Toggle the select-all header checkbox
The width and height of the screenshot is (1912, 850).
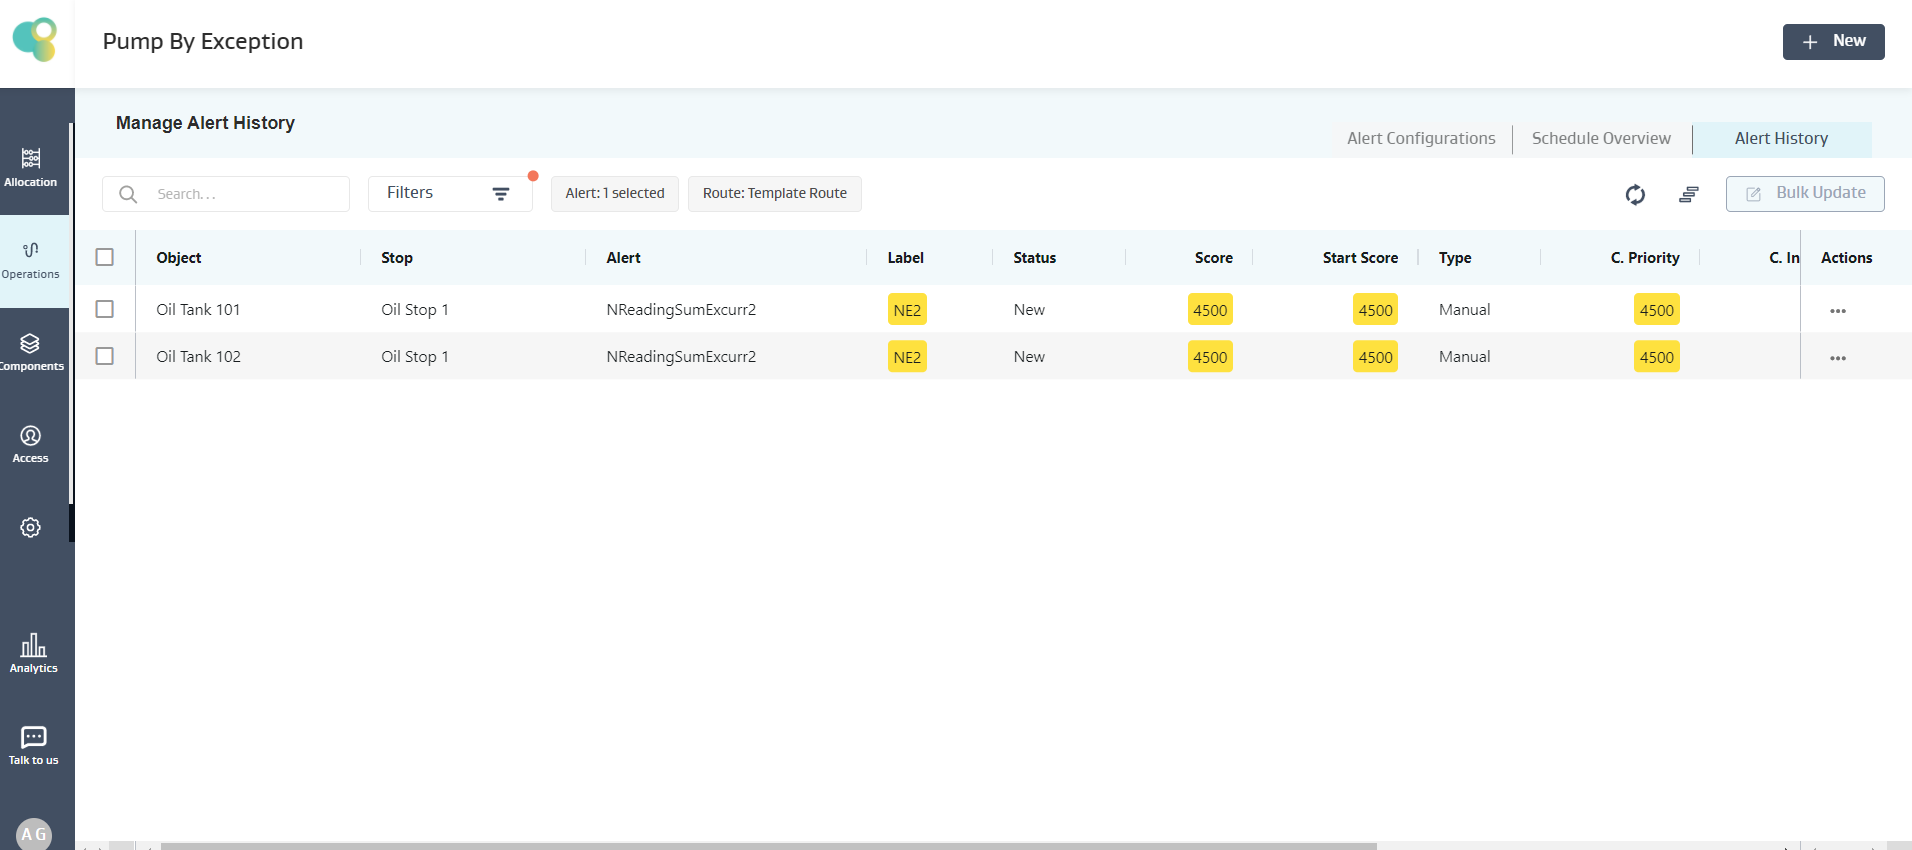click(105, 257)
